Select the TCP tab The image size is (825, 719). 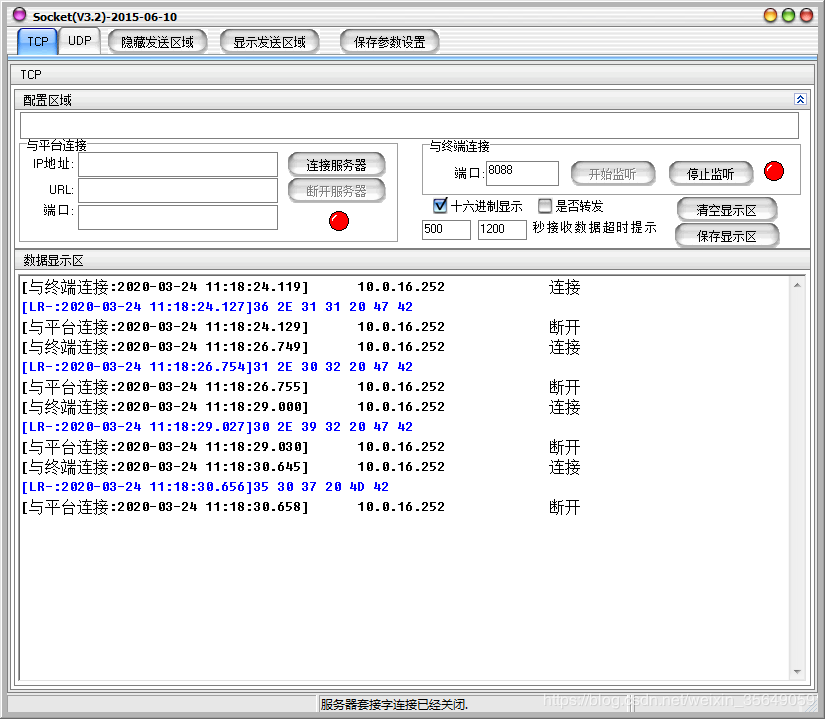point(36,41)
